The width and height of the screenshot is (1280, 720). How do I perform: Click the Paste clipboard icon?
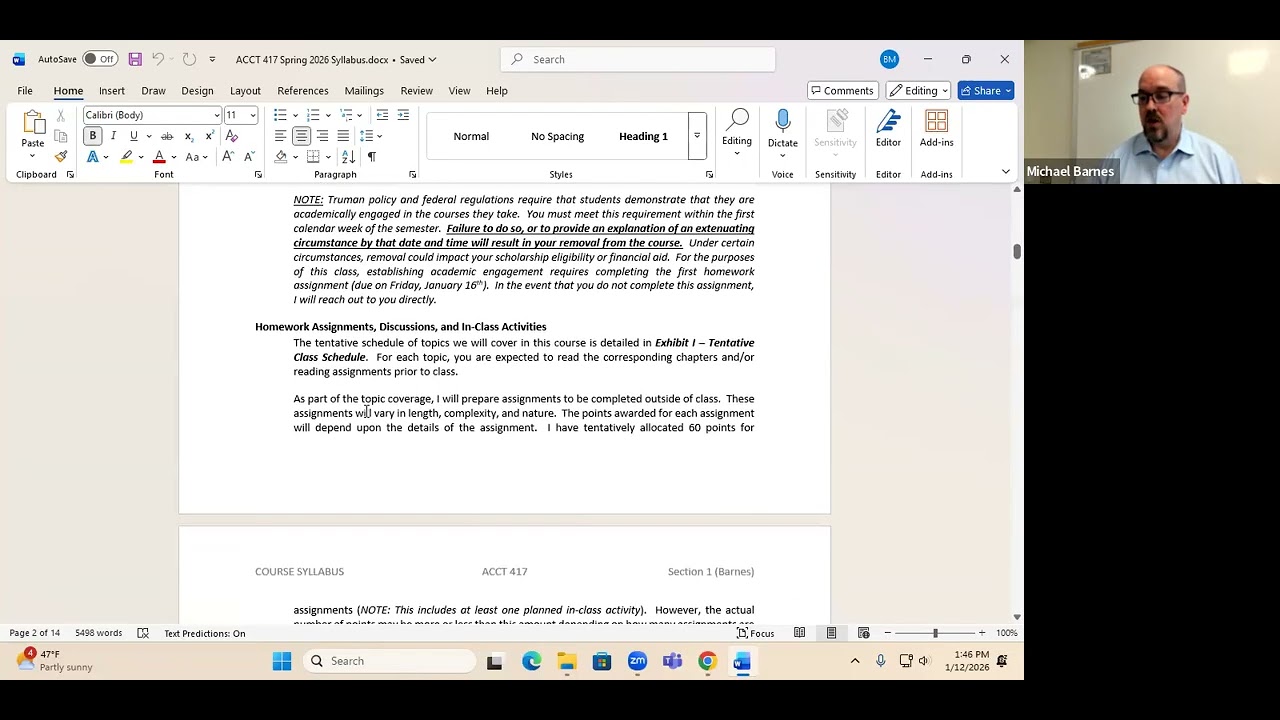[33, 123]
